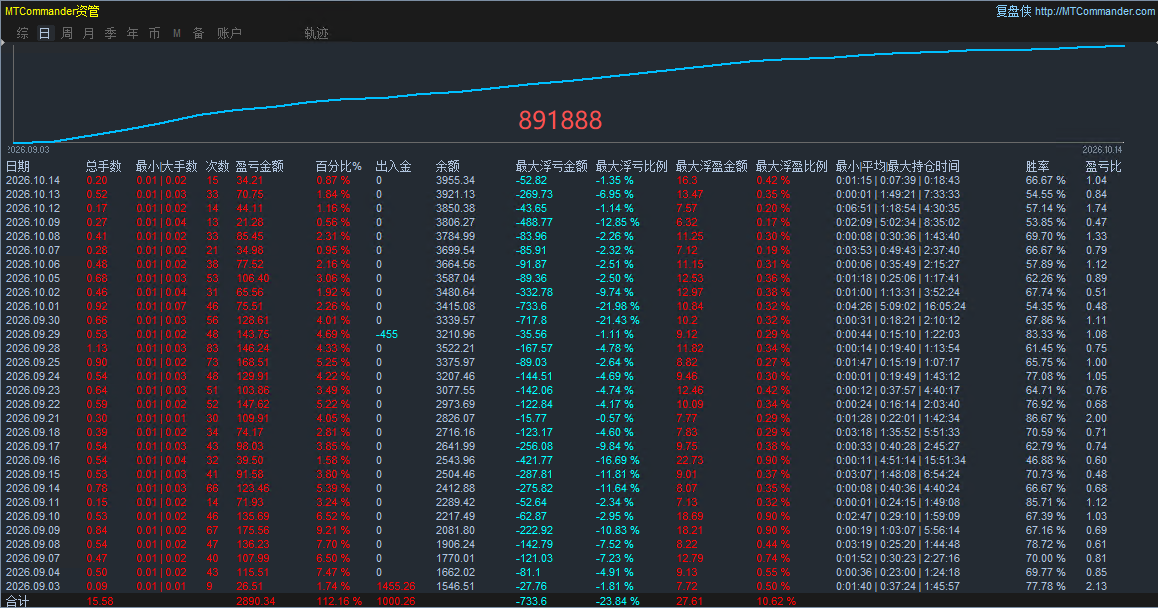The width and height of the screenshot is (1158, 608).
Task: Click the 最大浮亏比例 column header
Action: (631, 166)
